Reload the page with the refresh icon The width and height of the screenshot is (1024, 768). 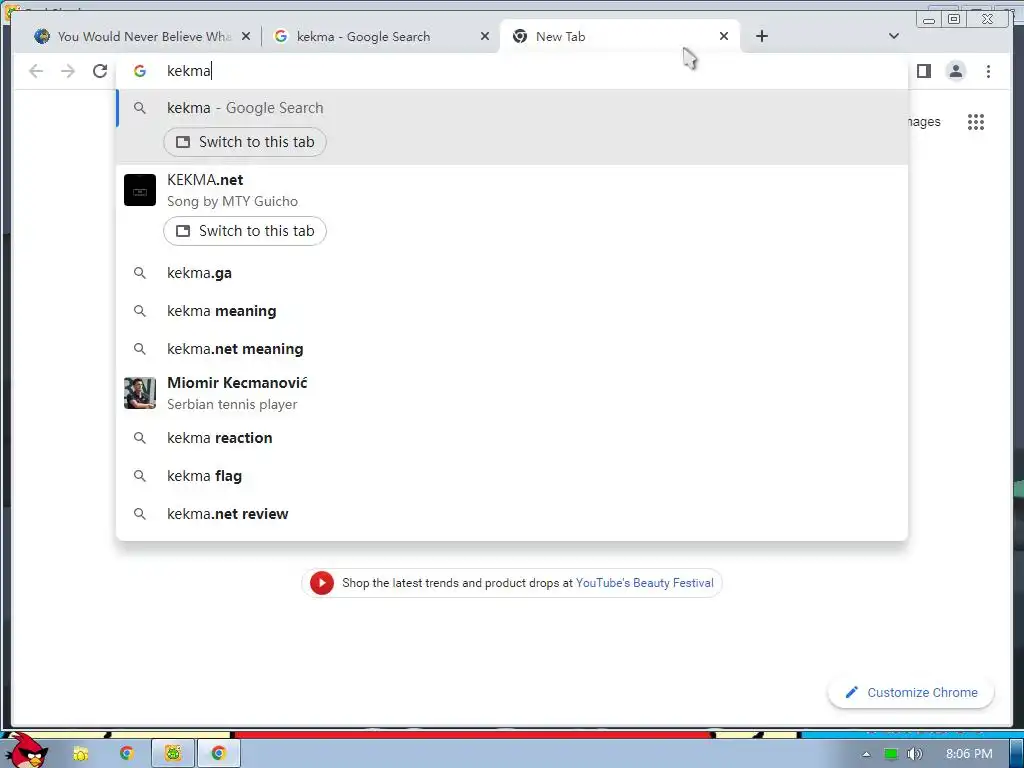100,71
